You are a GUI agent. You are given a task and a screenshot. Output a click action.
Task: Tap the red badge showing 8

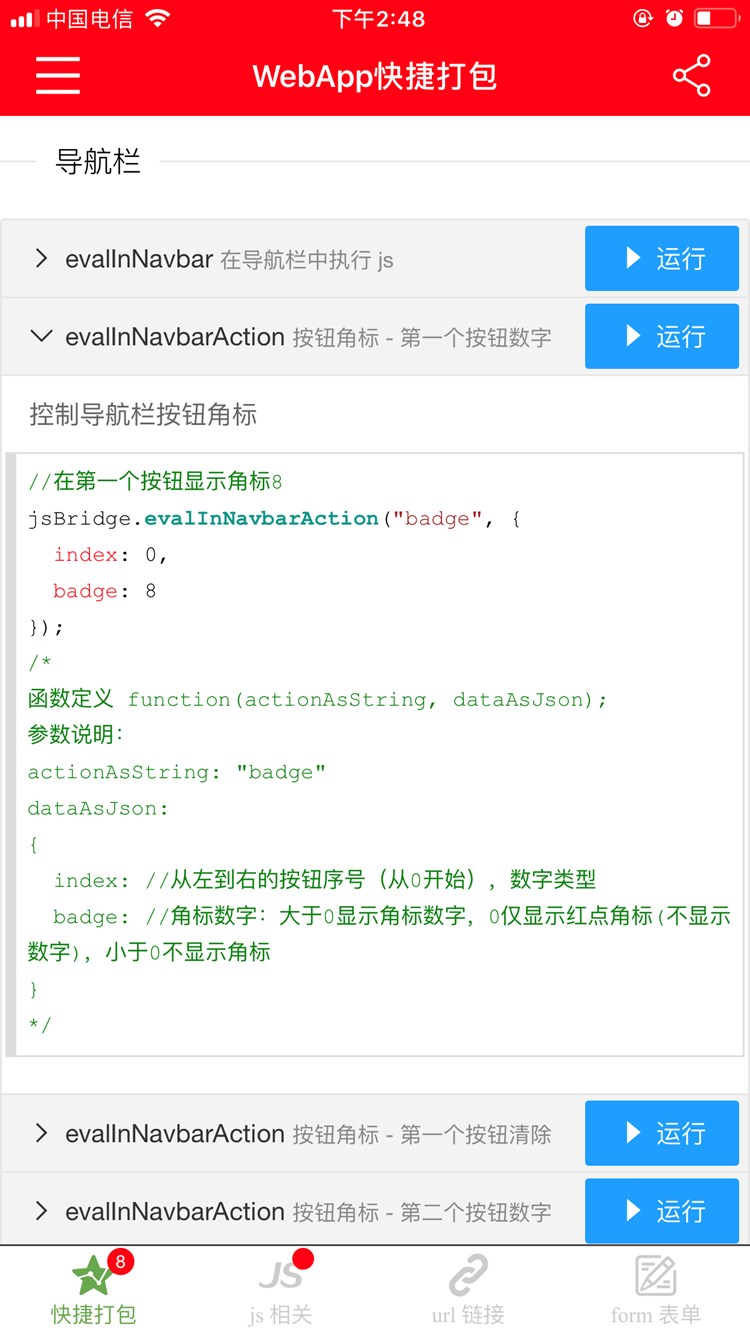tap(120, 1262)
